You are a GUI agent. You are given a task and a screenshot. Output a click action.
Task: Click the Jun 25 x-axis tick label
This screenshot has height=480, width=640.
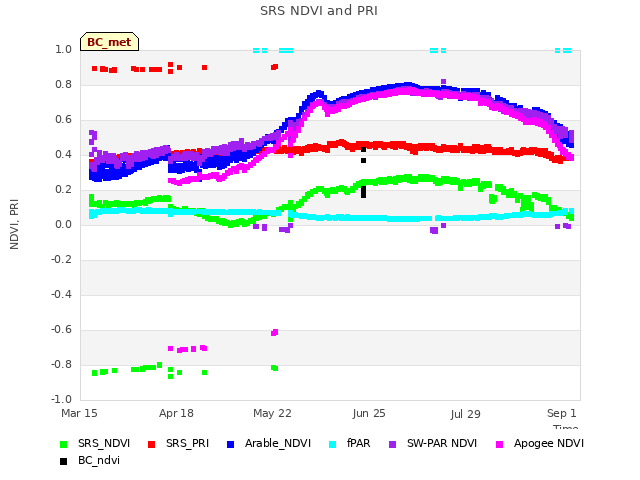369,413
